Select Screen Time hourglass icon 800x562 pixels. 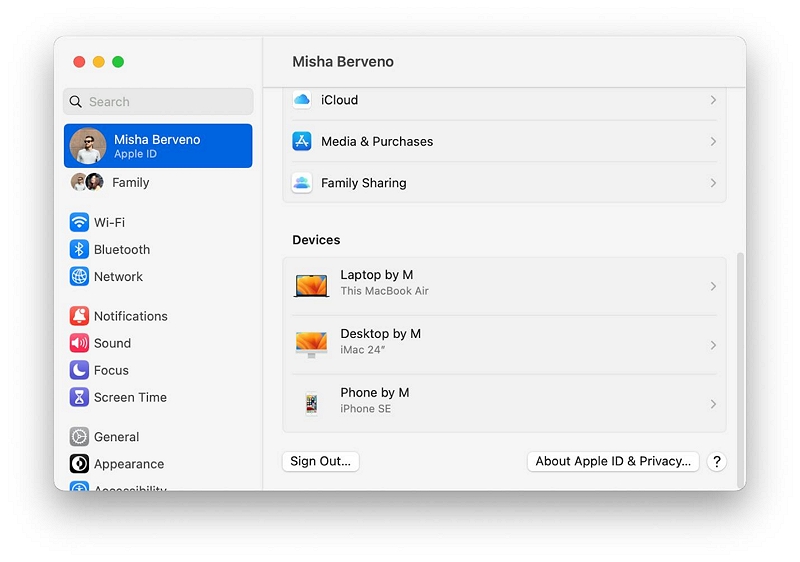(x=79, y=397)
